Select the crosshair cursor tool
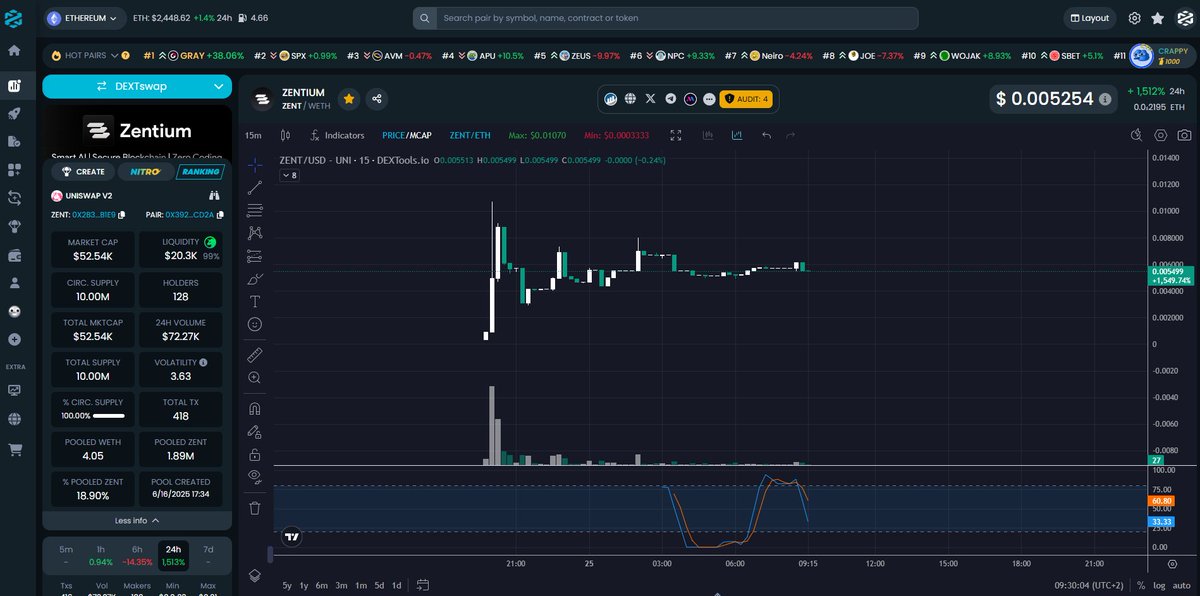The image size is (1200, 596). pyautogui.click(x=255, y=164)
